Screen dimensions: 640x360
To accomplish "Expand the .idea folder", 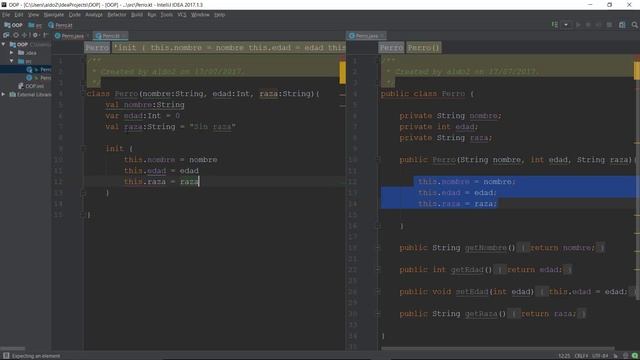I will point(11,53).
